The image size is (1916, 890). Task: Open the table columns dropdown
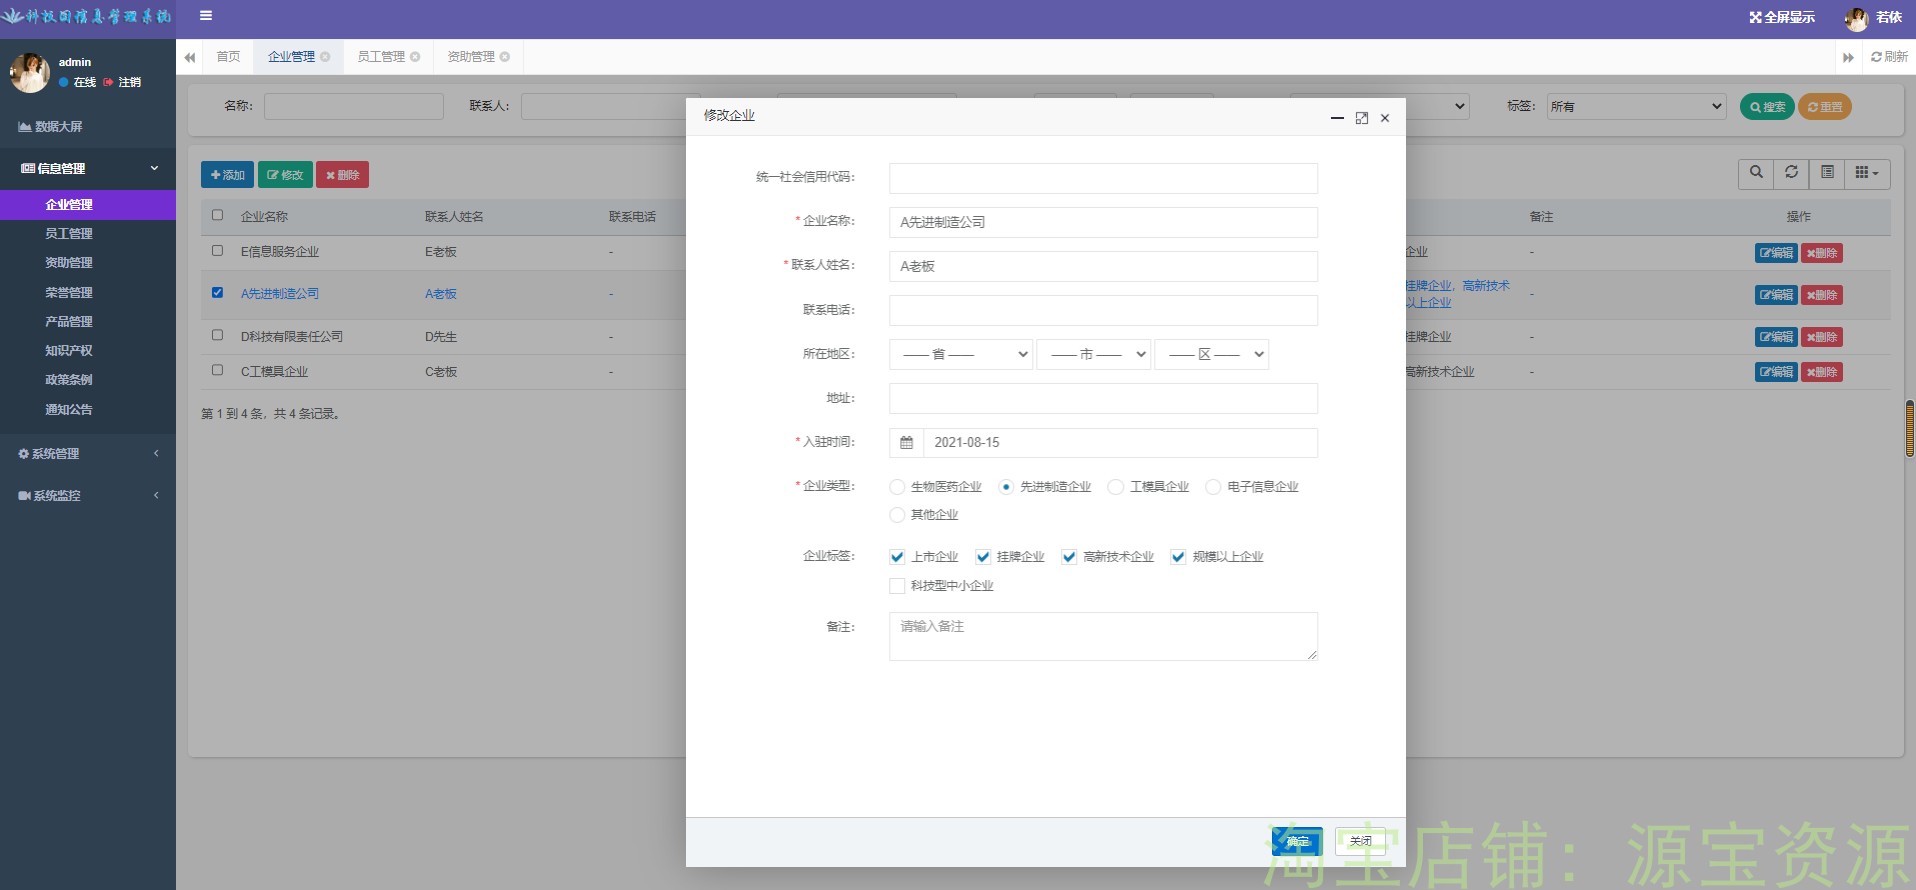(x=1867, y=173)
